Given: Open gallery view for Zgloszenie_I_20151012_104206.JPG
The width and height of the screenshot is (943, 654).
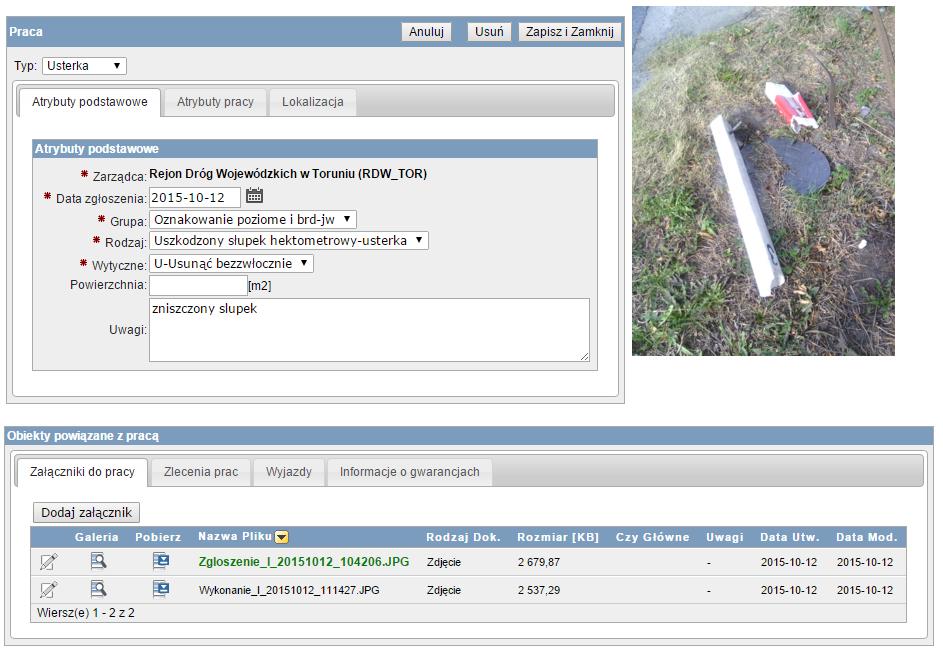Looking at the screenshot, I should [98, 561].
